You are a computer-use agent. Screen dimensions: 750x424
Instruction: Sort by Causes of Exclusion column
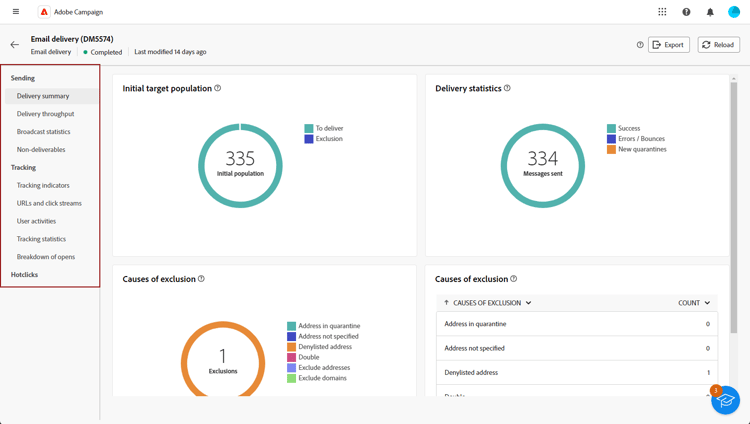point(488,303)
